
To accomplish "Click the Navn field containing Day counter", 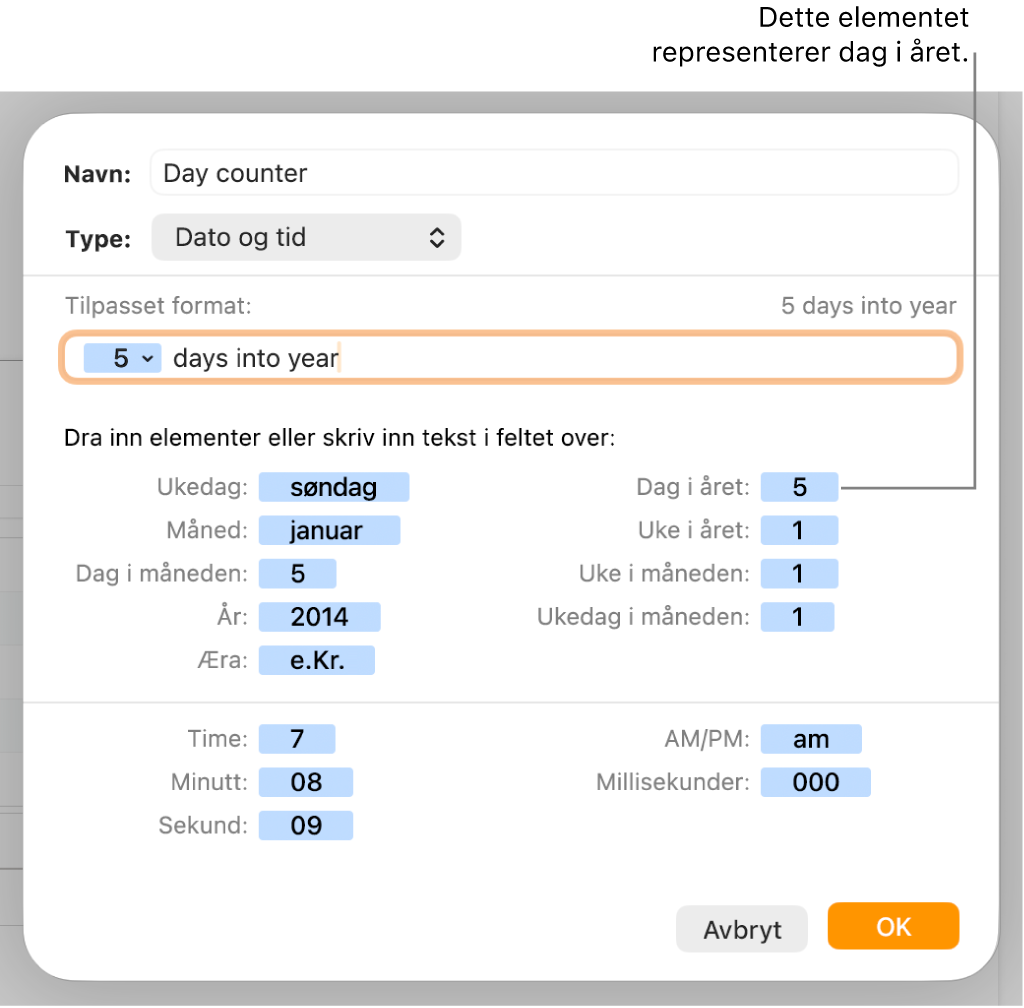I will (x=554, y=173).
